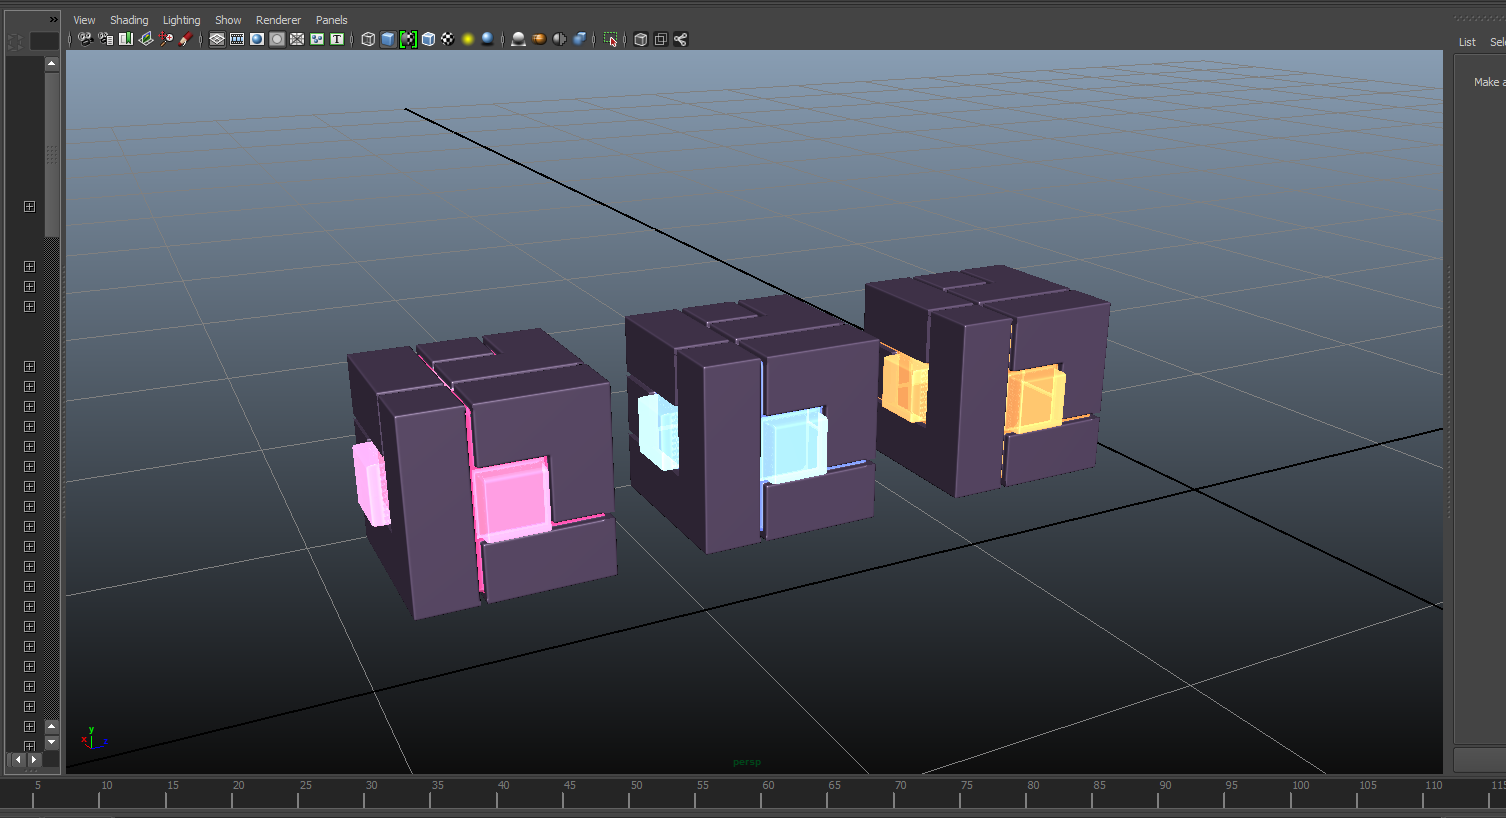Click the use all lights icon

[x=467, y=39]
